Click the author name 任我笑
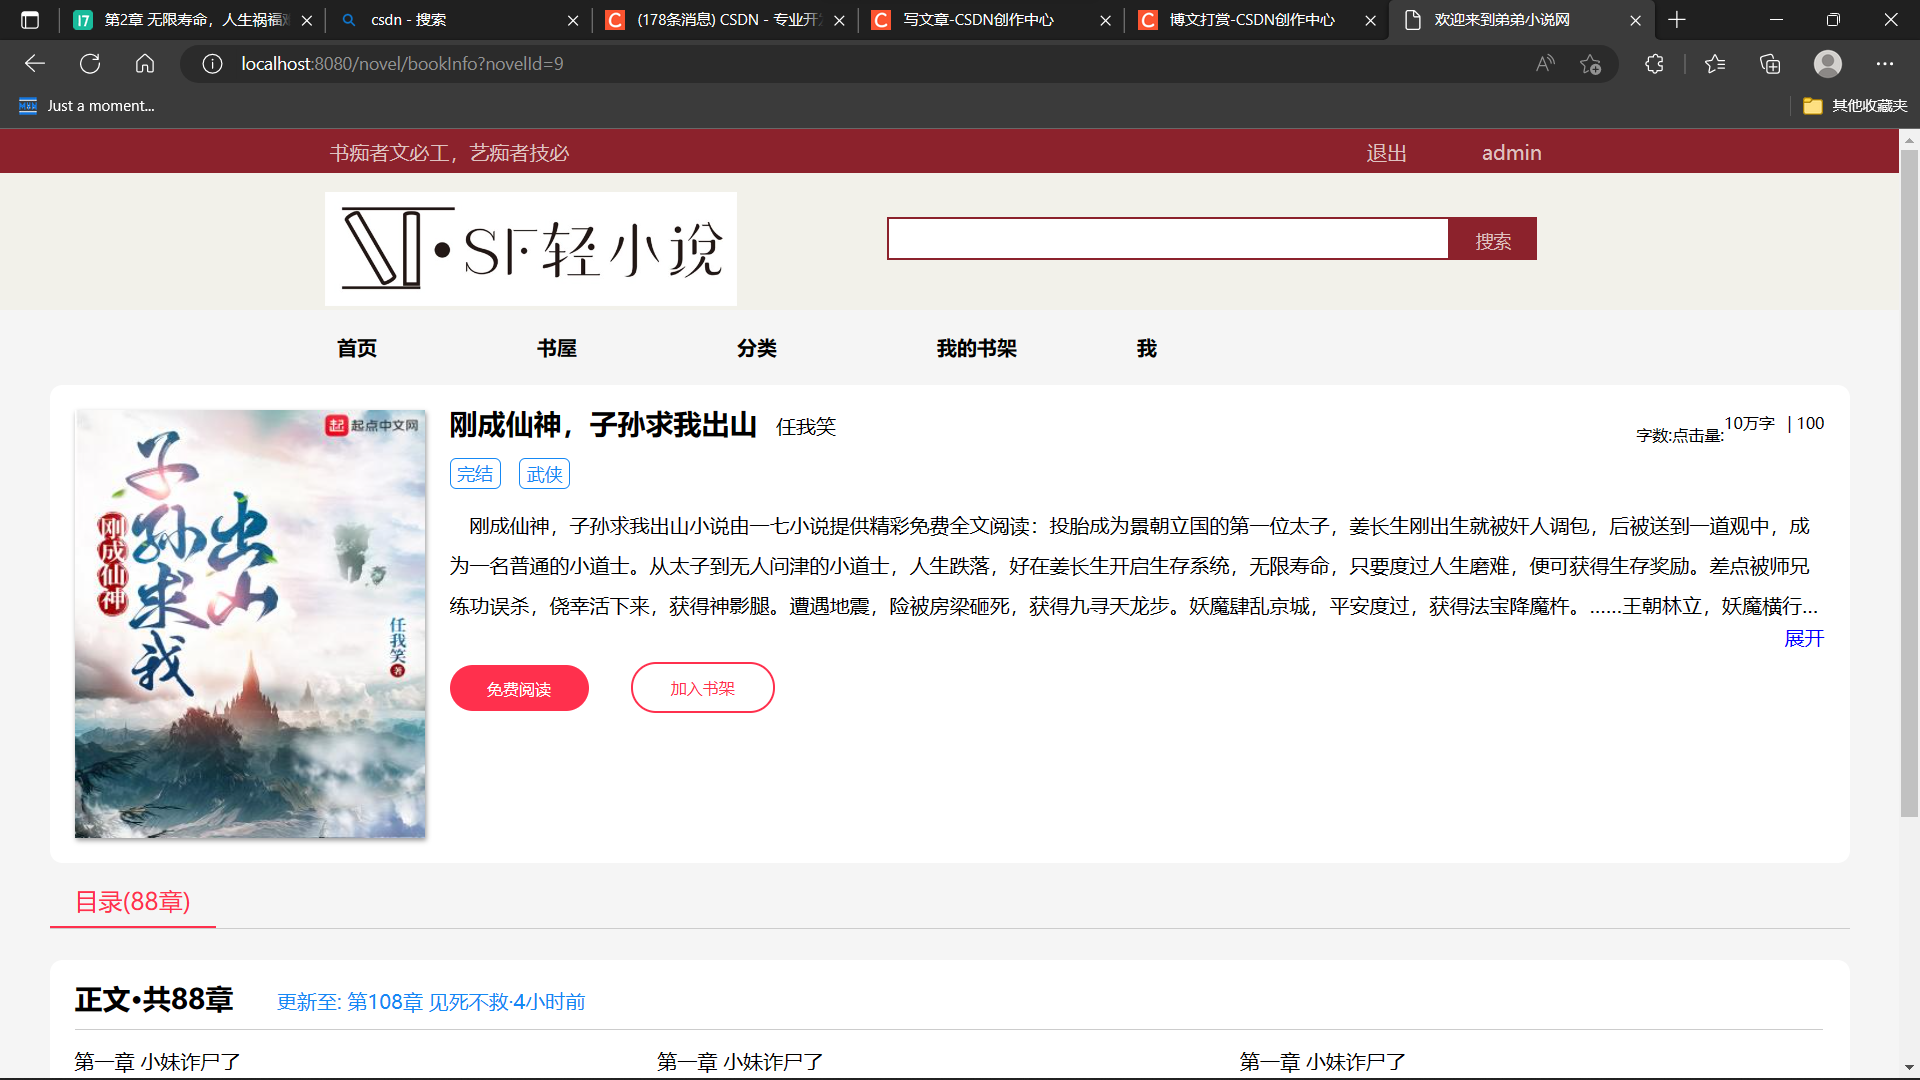This screenshot has width=1920, height=1080. [806, 427]
